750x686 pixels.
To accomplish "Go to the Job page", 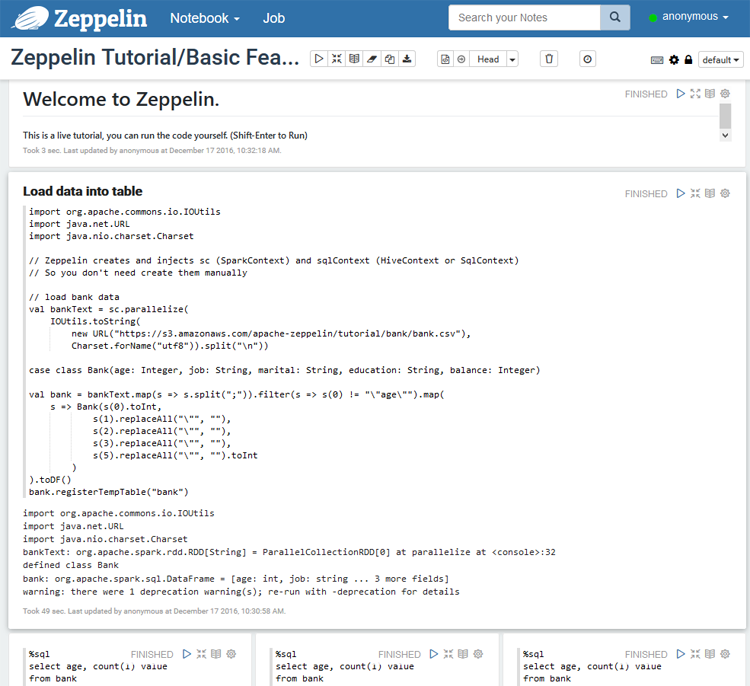I will click(x=273, y=18).
